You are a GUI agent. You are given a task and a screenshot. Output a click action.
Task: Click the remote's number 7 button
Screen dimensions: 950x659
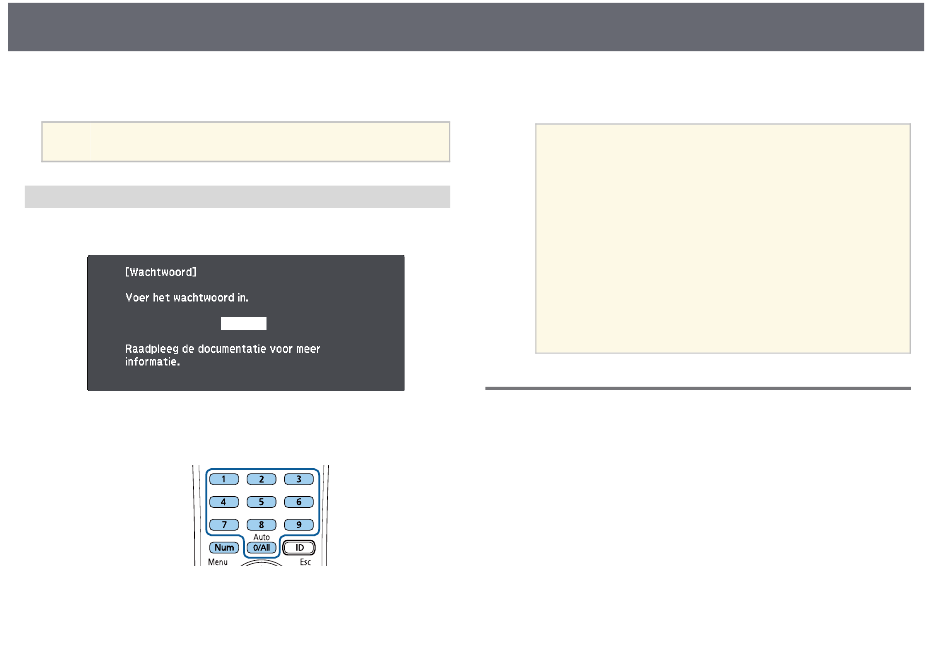pyautogui.click(x=224, y=525)
